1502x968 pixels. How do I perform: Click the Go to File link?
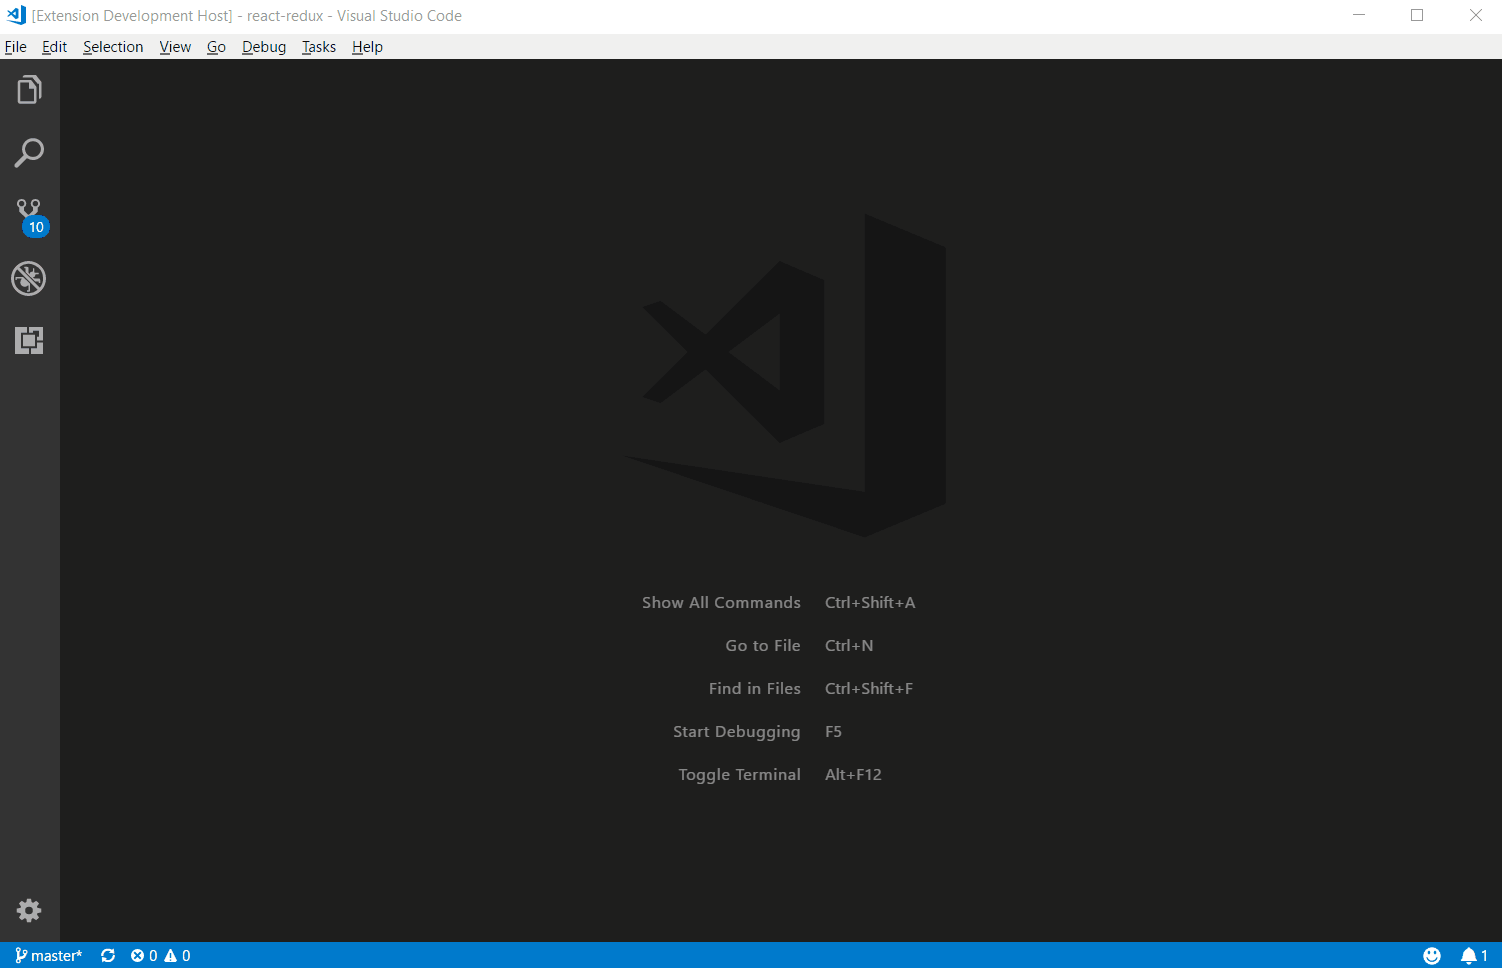(763, 645)
